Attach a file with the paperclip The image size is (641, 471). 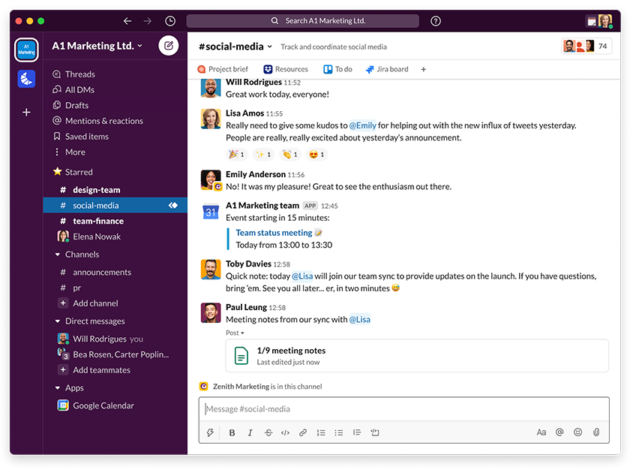pos(596,432)
